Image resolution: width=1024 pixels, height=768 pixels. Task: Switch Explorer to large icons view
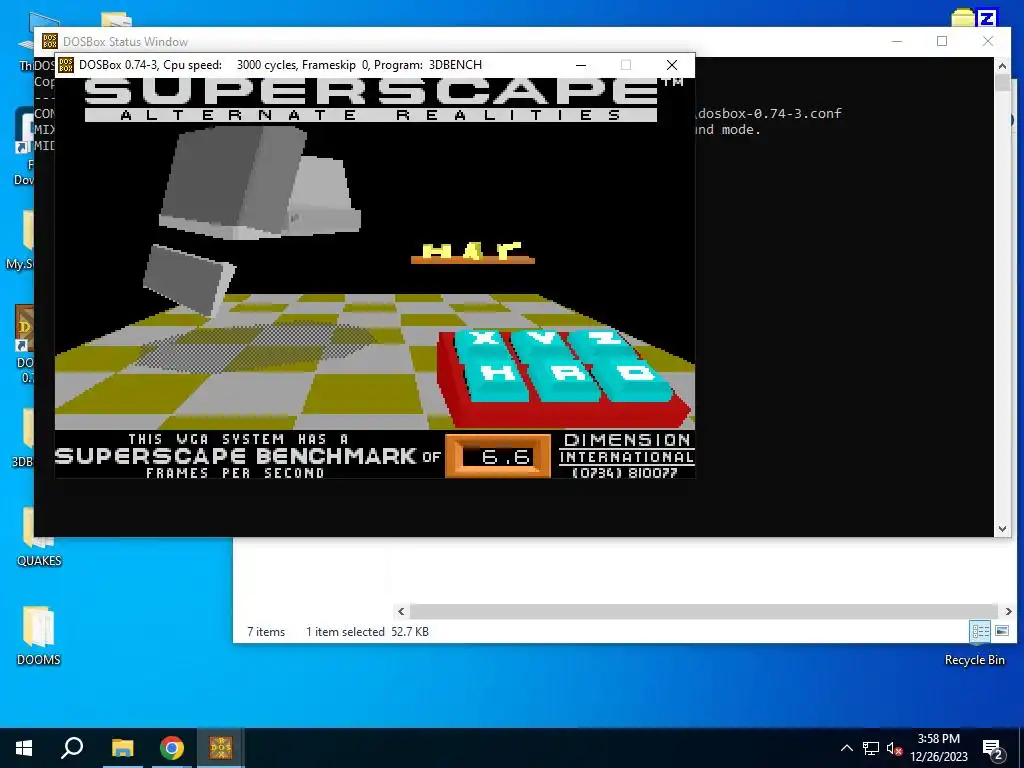tap(1002, 631)
